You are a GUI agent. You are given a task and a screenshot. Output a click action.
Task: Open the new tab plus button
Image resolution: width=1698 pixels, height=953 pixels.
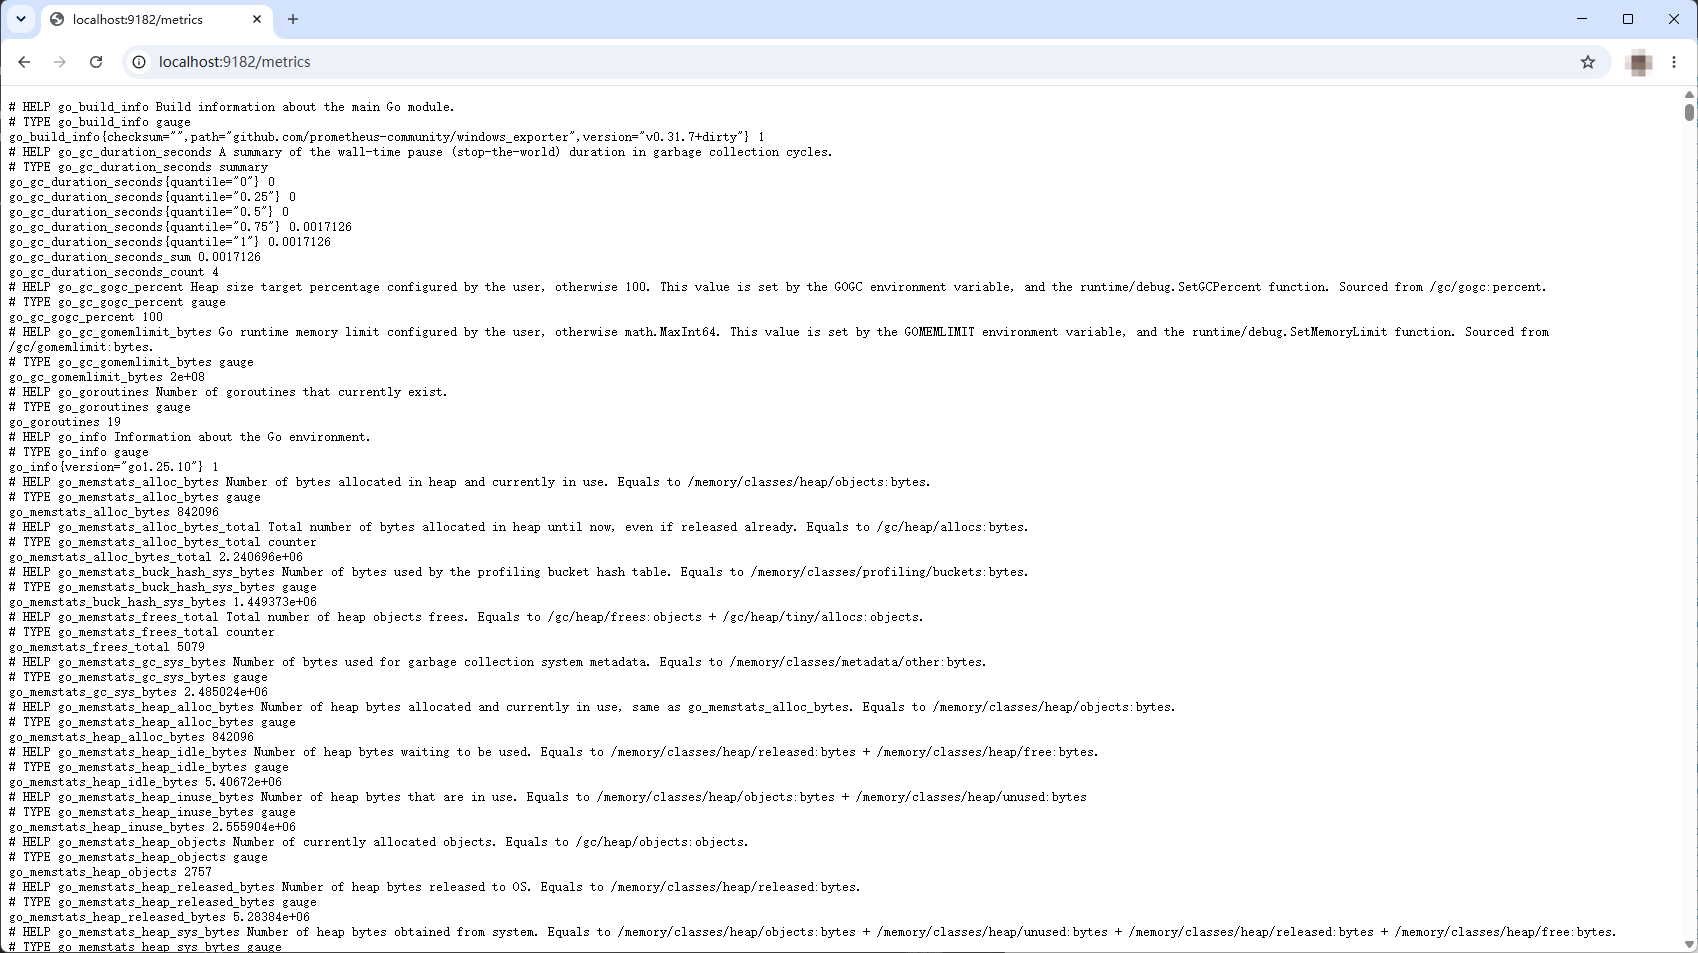[293, 19]
